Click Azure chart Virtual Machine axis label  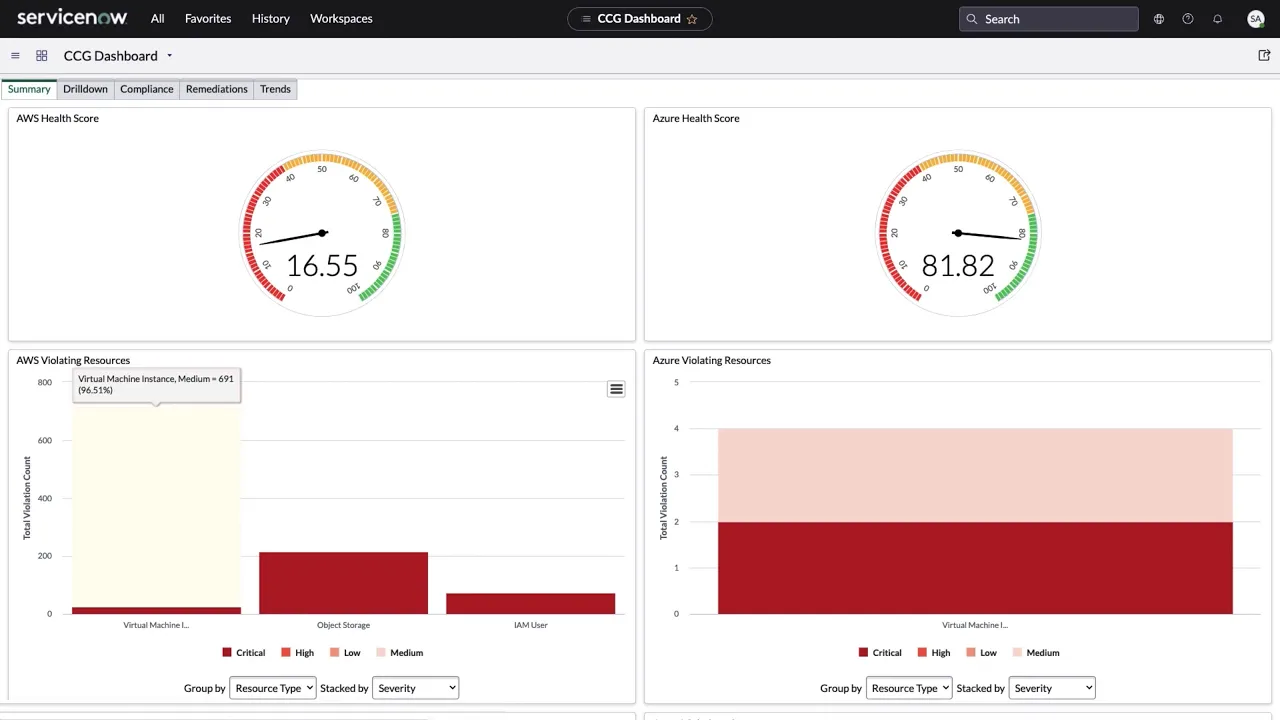(974, 625)
